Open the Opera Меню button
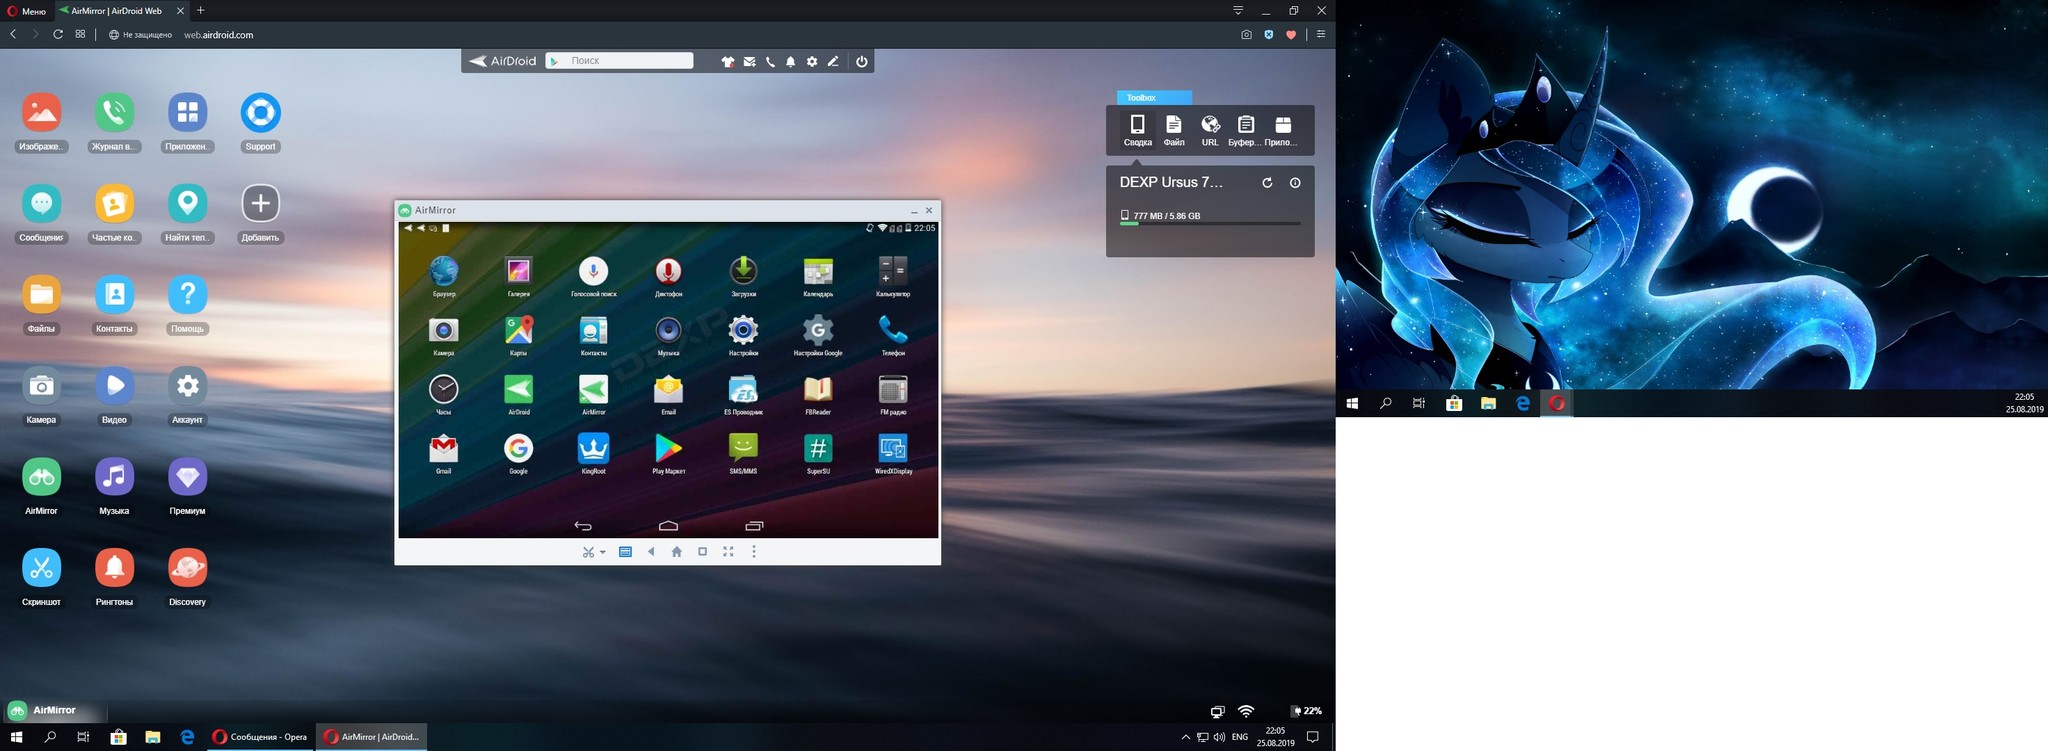This screenshot has height=751, width=2048. [26, 11]
